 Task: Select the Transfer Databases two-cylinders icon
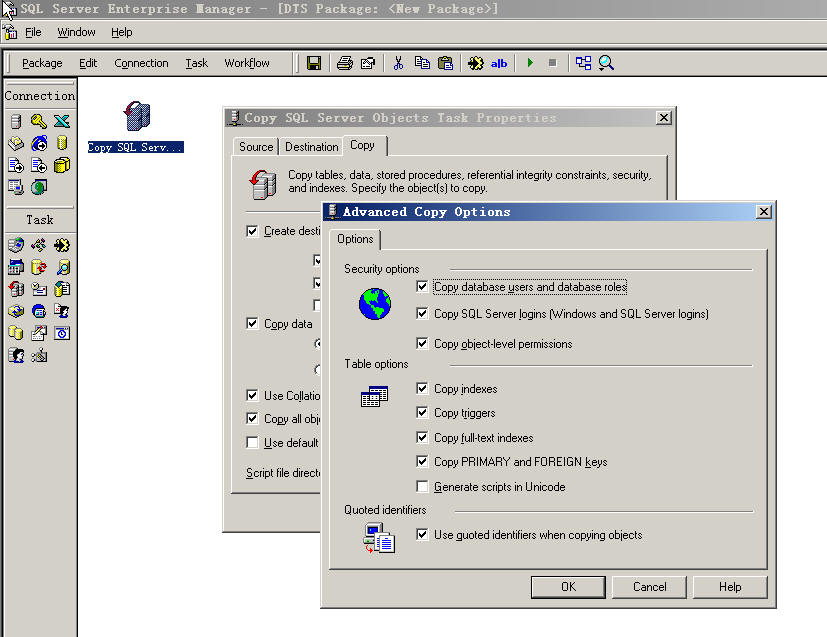pyautogui.click(x=16, y=333)
